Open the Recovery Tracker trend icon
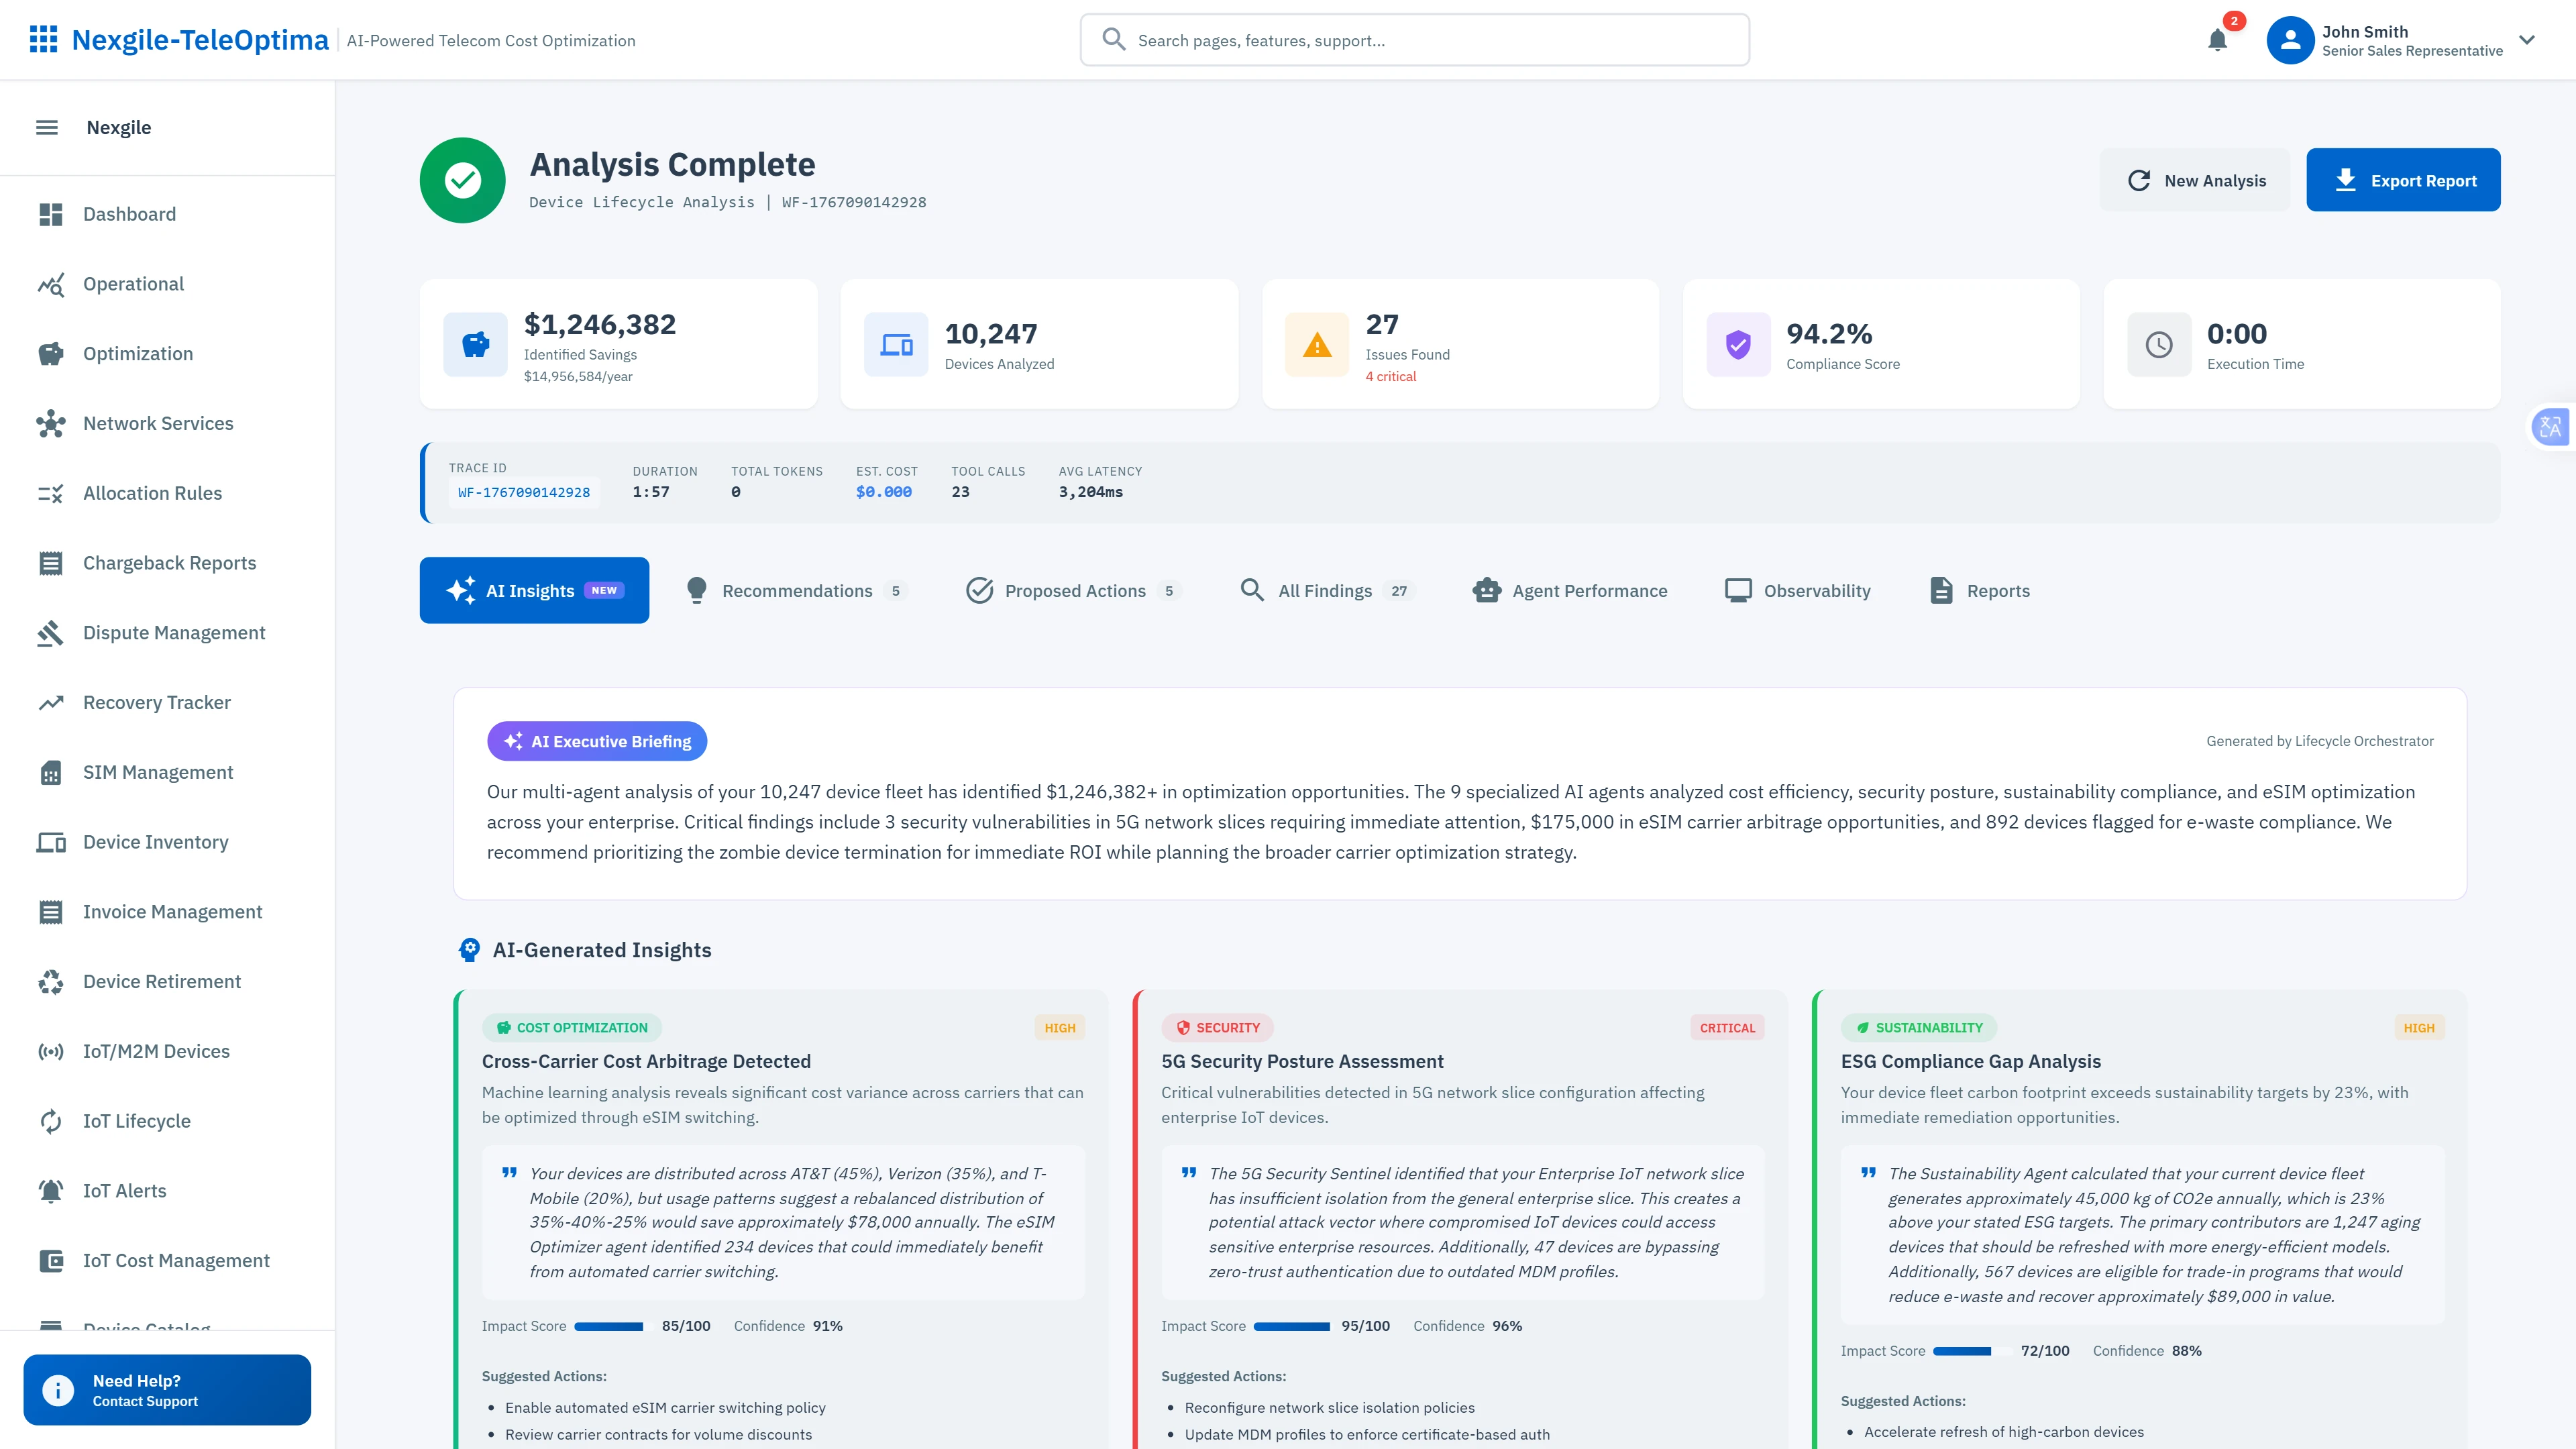The image size is (2576, 1449). point(51,702)
